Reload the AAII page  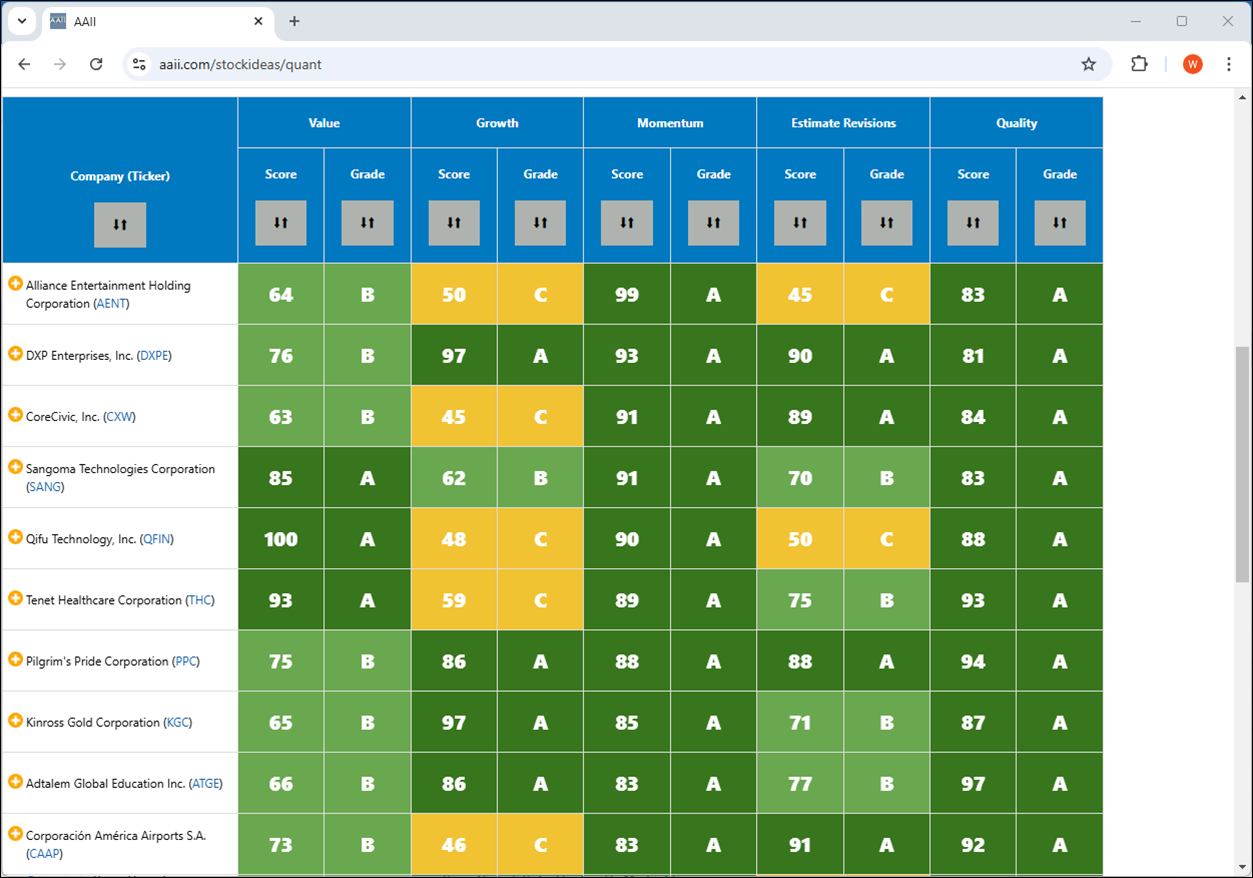click(x=96, y=64)
